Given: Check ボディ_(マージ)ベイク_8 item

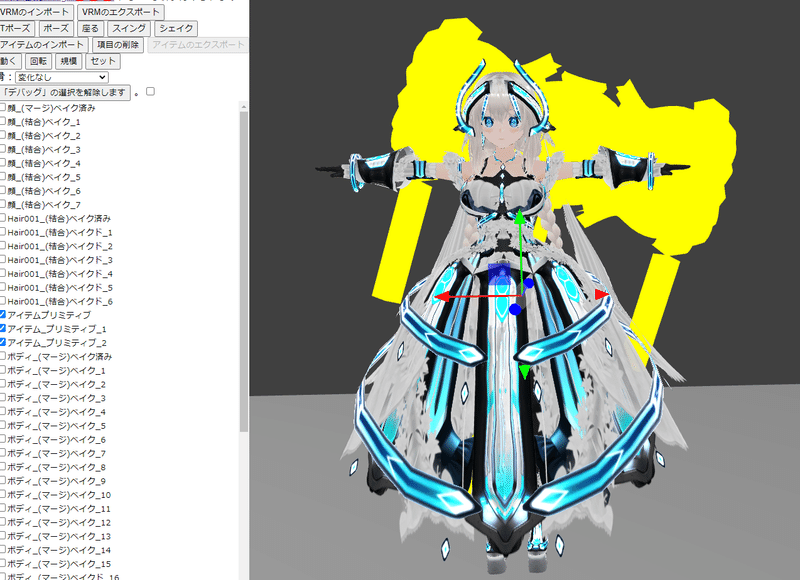Looking at the screenshot, I should tap(3, 466).
